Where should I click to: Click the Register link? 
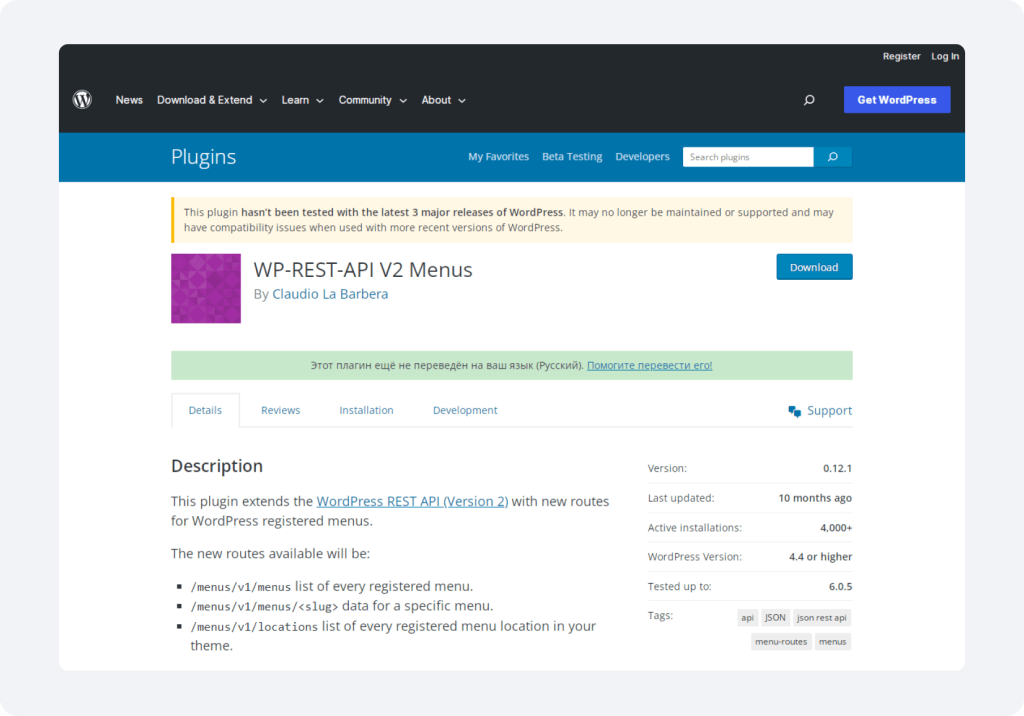(901, 56)
